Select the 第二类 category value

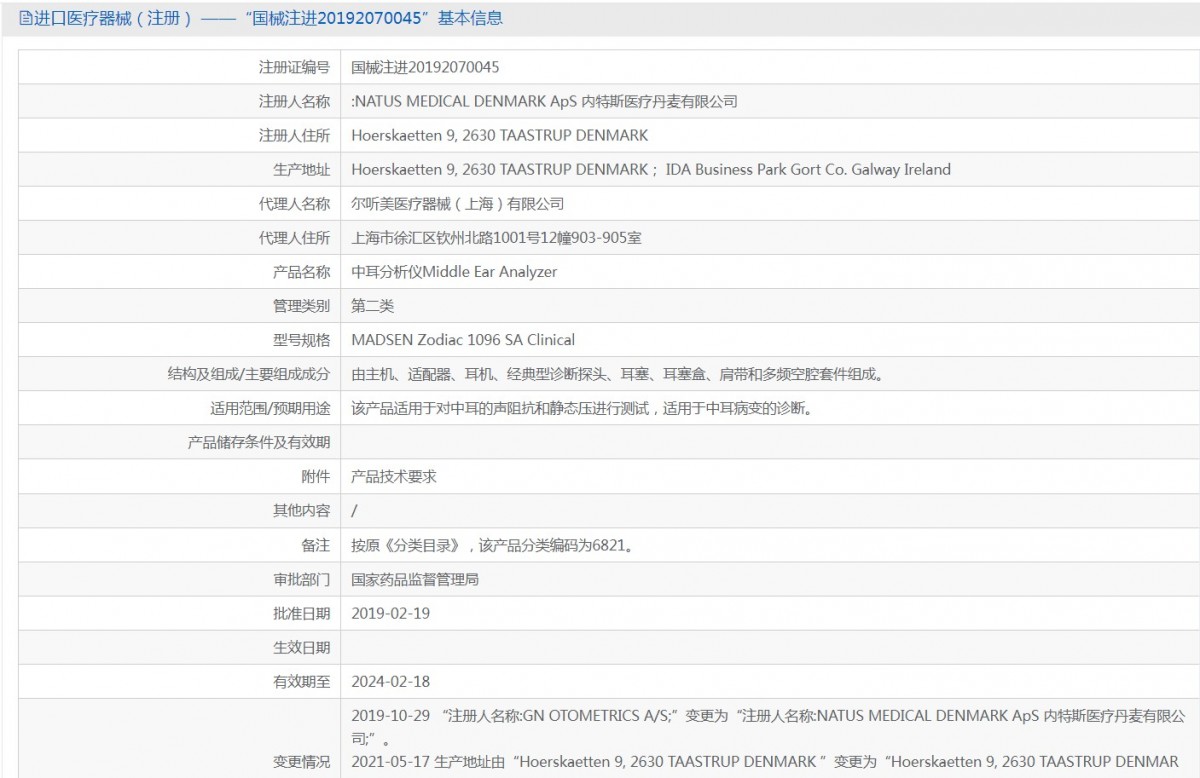click(x=373, y=306)
